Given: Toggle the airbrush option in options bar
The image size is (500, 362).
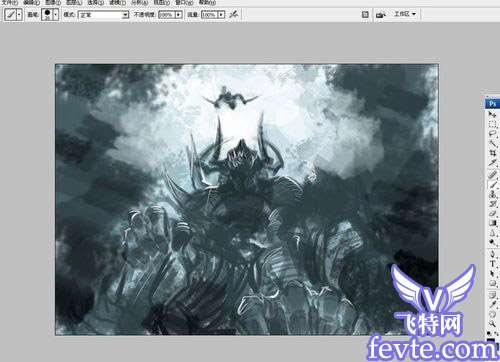Looking at the screenshot, I should (x=235, y=14).
